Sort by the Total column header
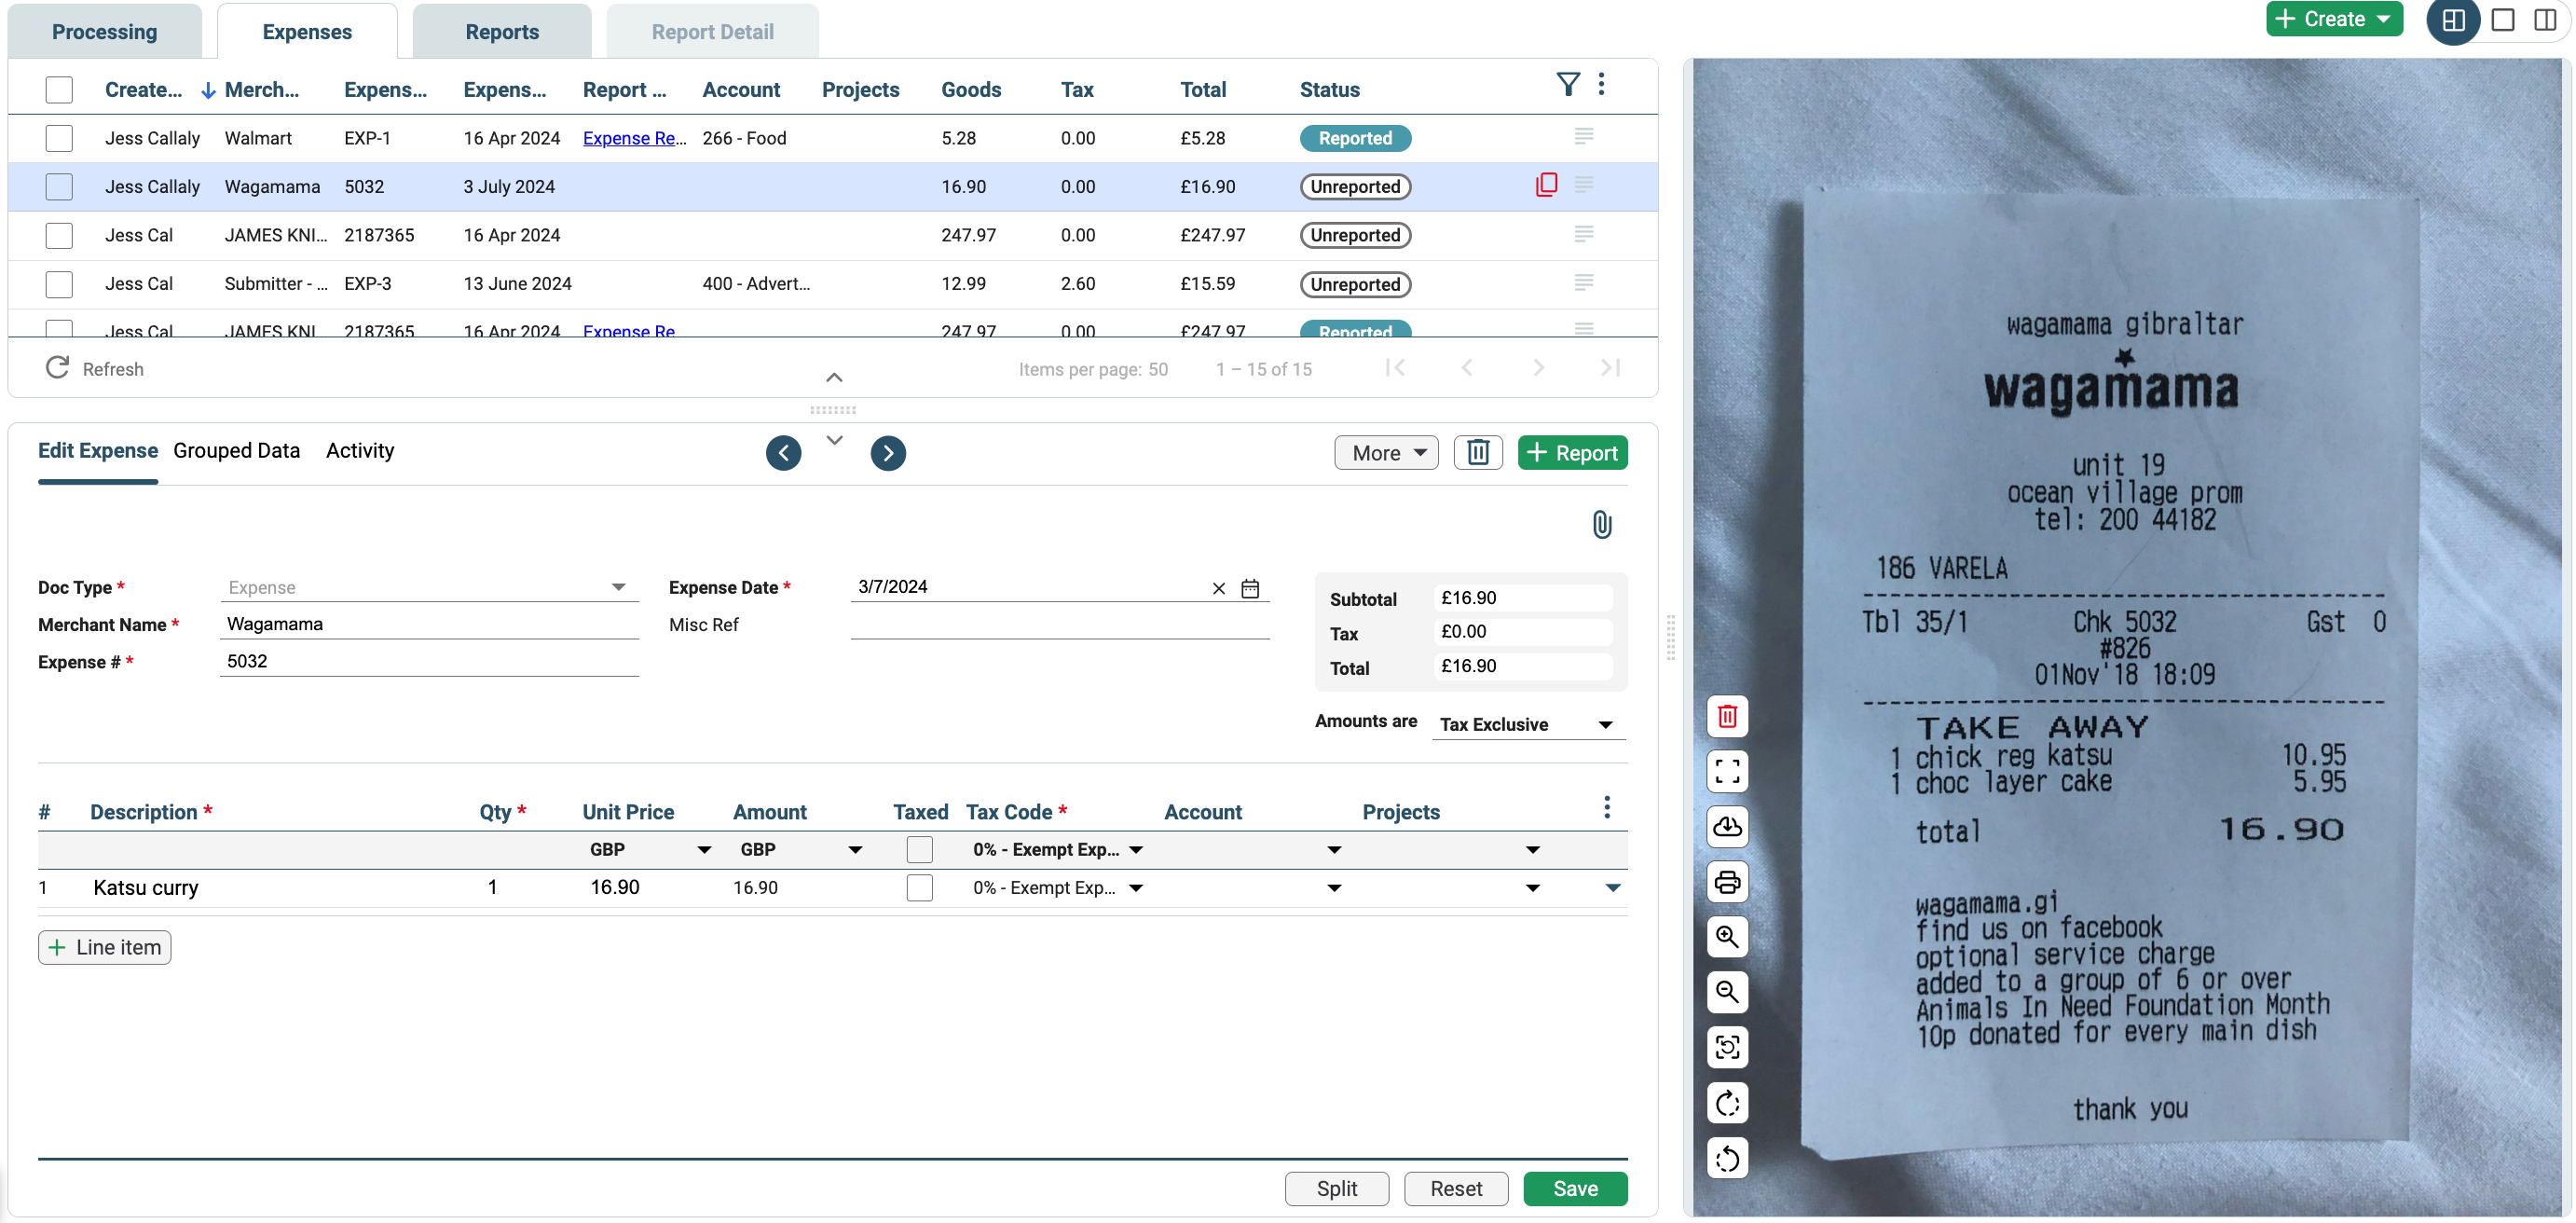 (1202, 89)
